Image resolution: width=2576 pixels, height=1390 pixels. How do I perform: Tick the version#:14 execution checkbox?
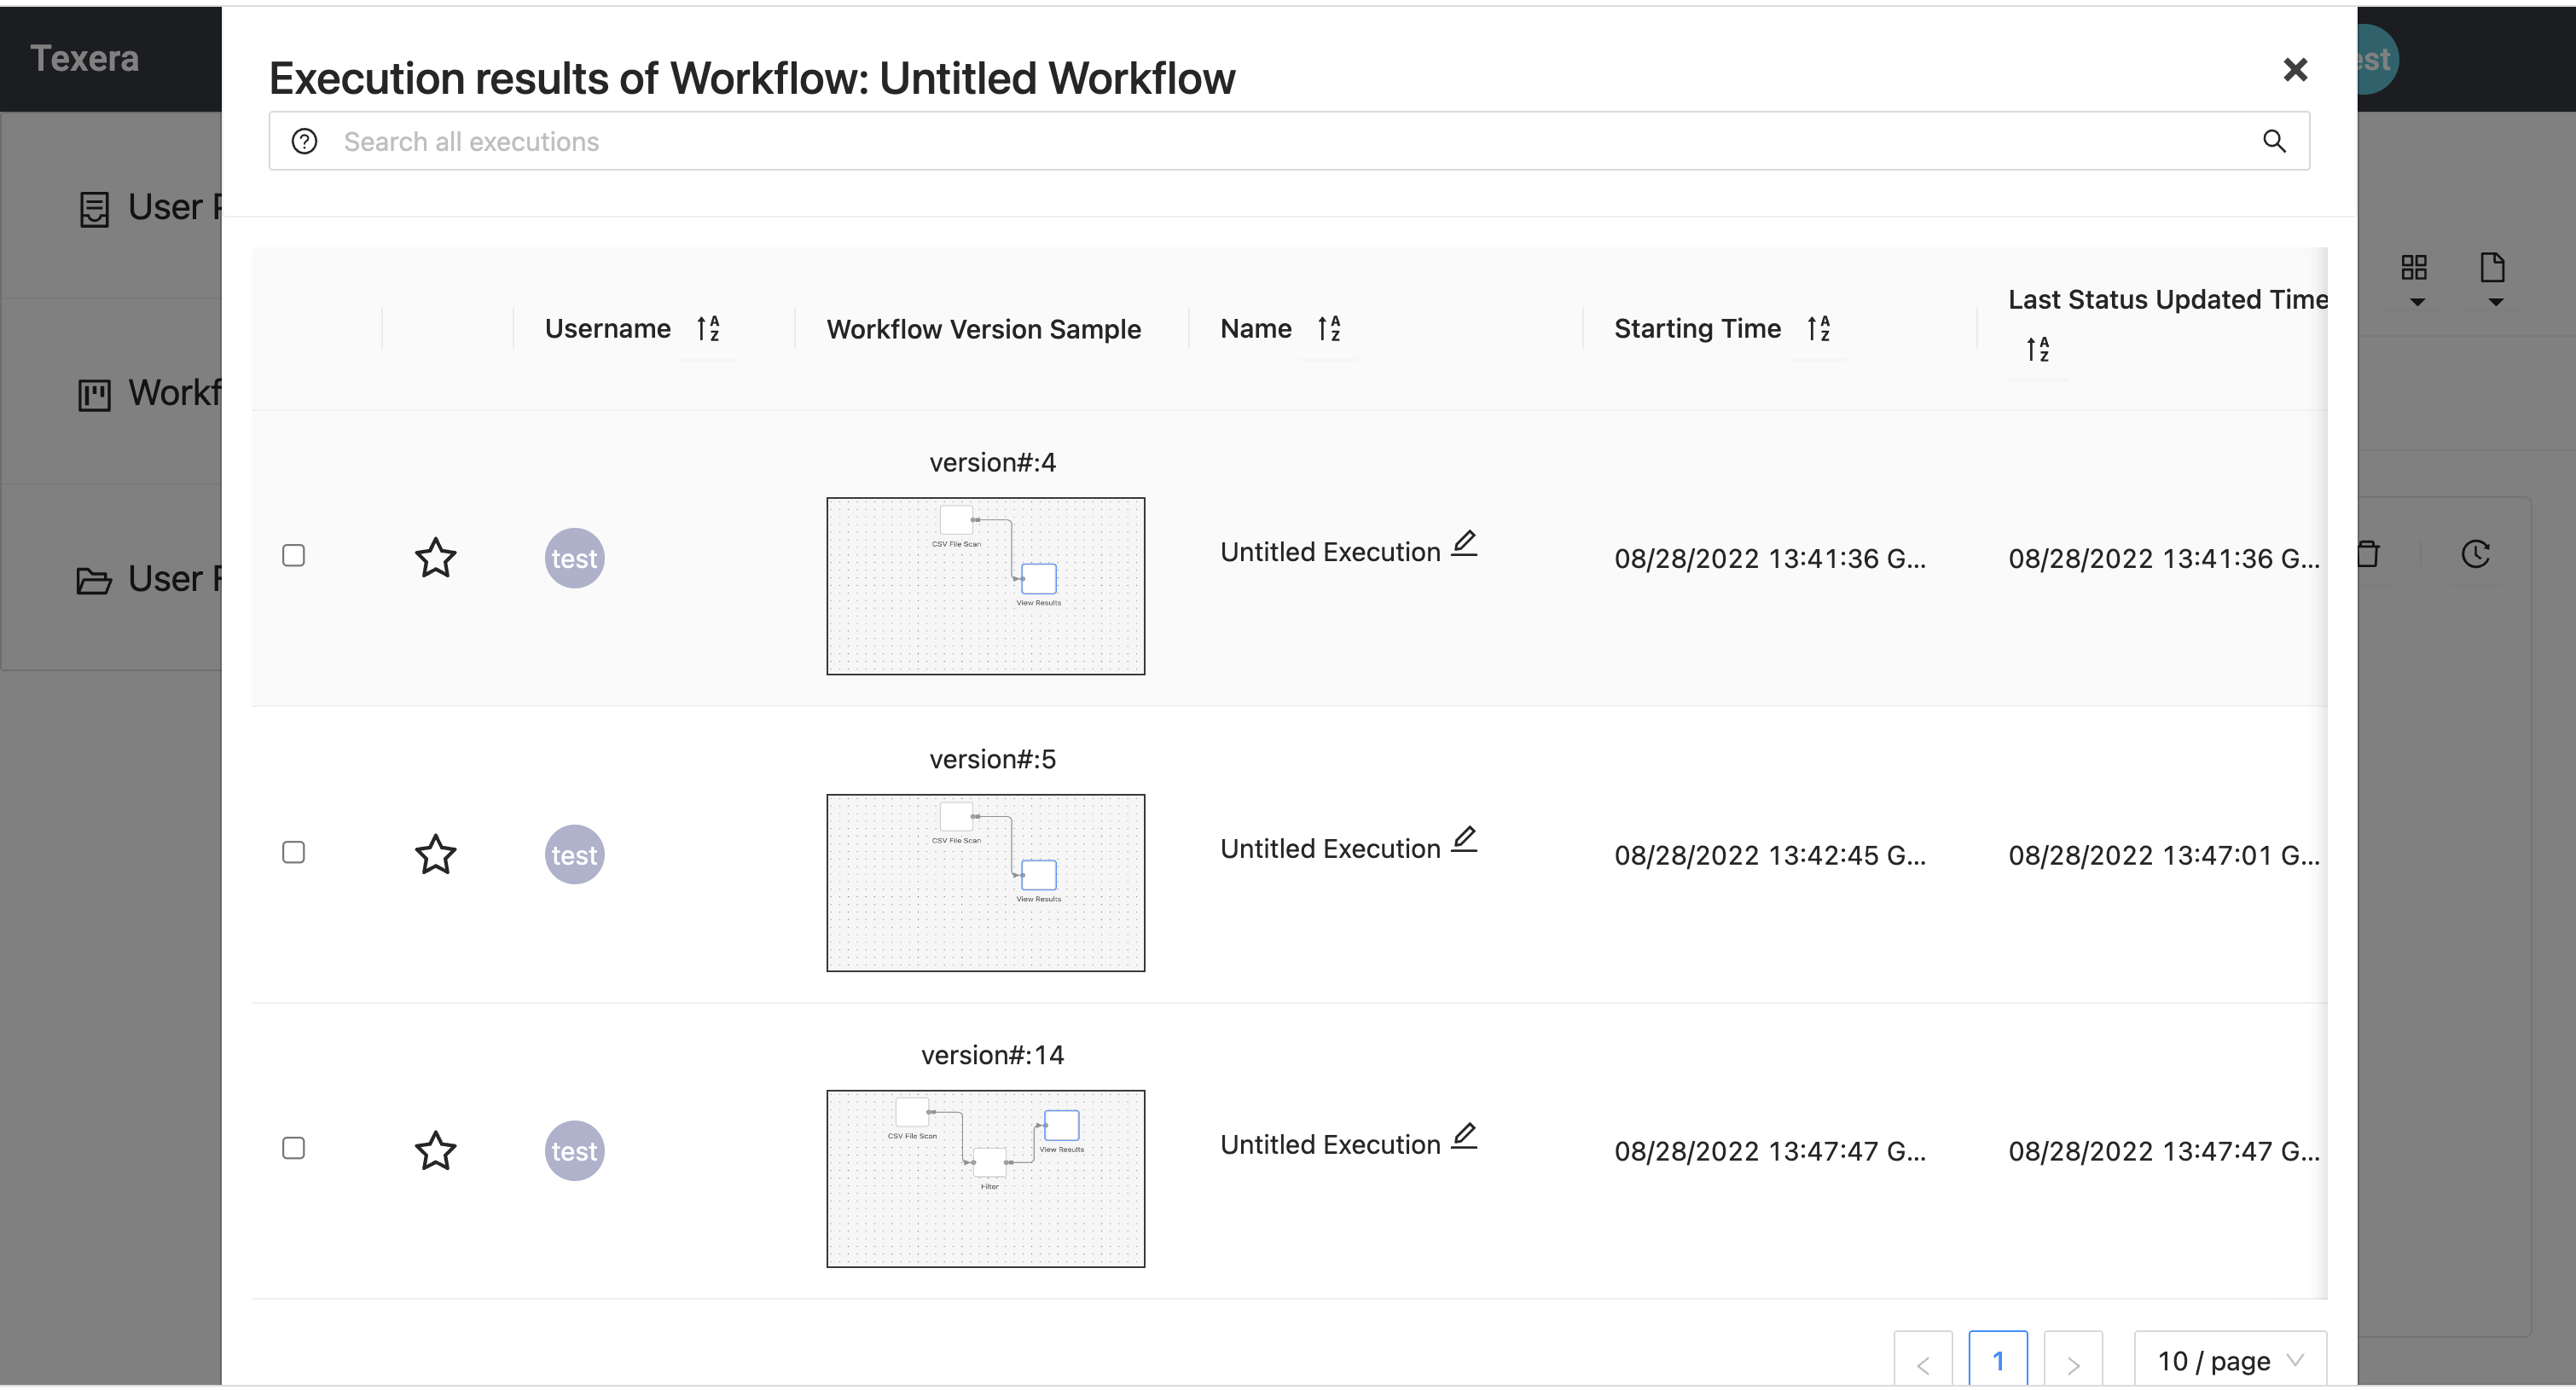click(293, 1148)
